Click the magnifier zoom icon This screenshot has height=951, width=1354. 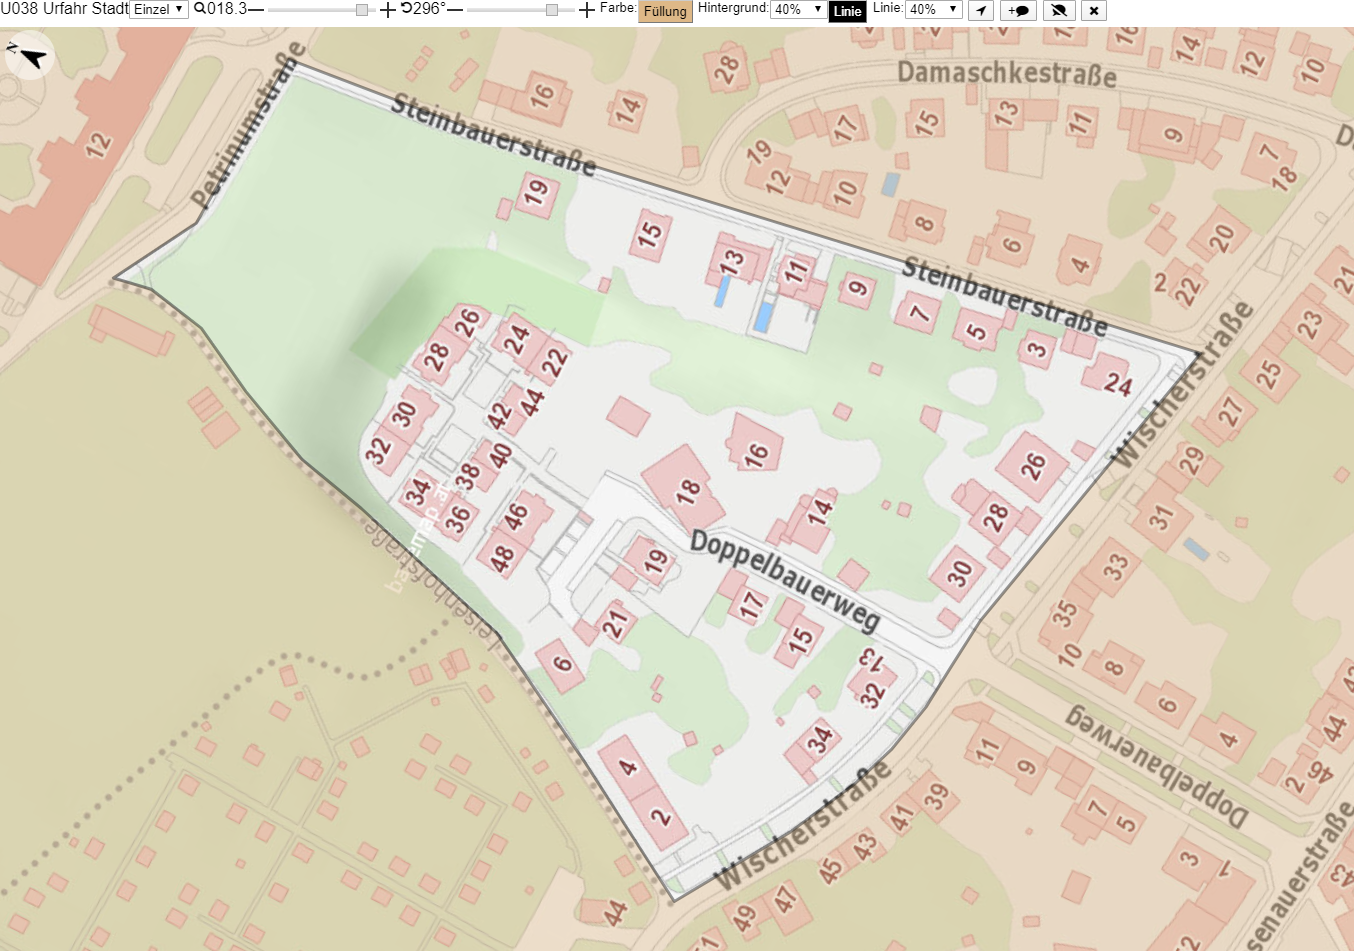pos(200,9)
